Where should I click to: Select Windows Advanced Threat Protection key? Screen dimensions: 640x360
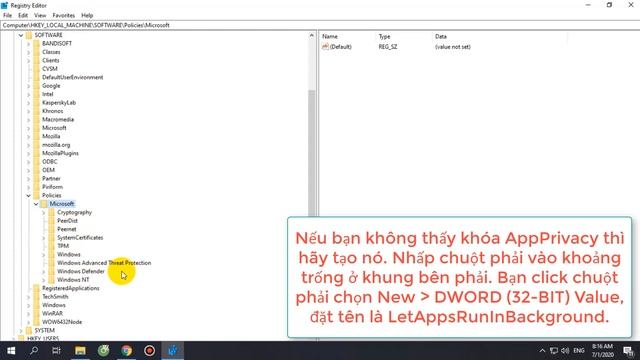point(104,263)
